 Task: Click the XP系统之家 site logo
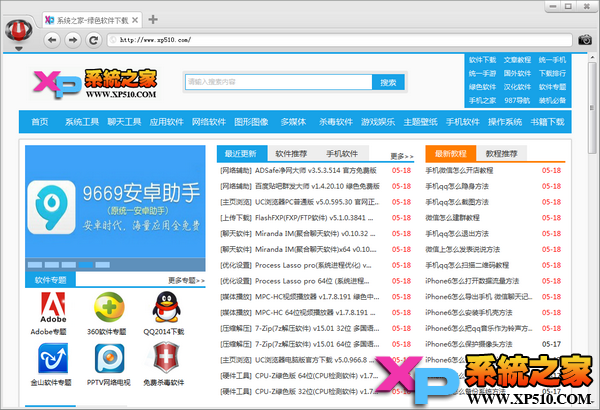[95, 83]
